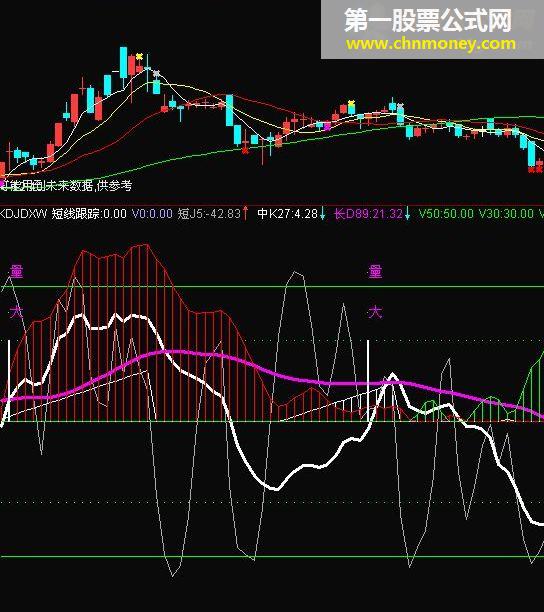Click the 大 label beside the right white bar
The image size is (544, 612).
(375, 312)
